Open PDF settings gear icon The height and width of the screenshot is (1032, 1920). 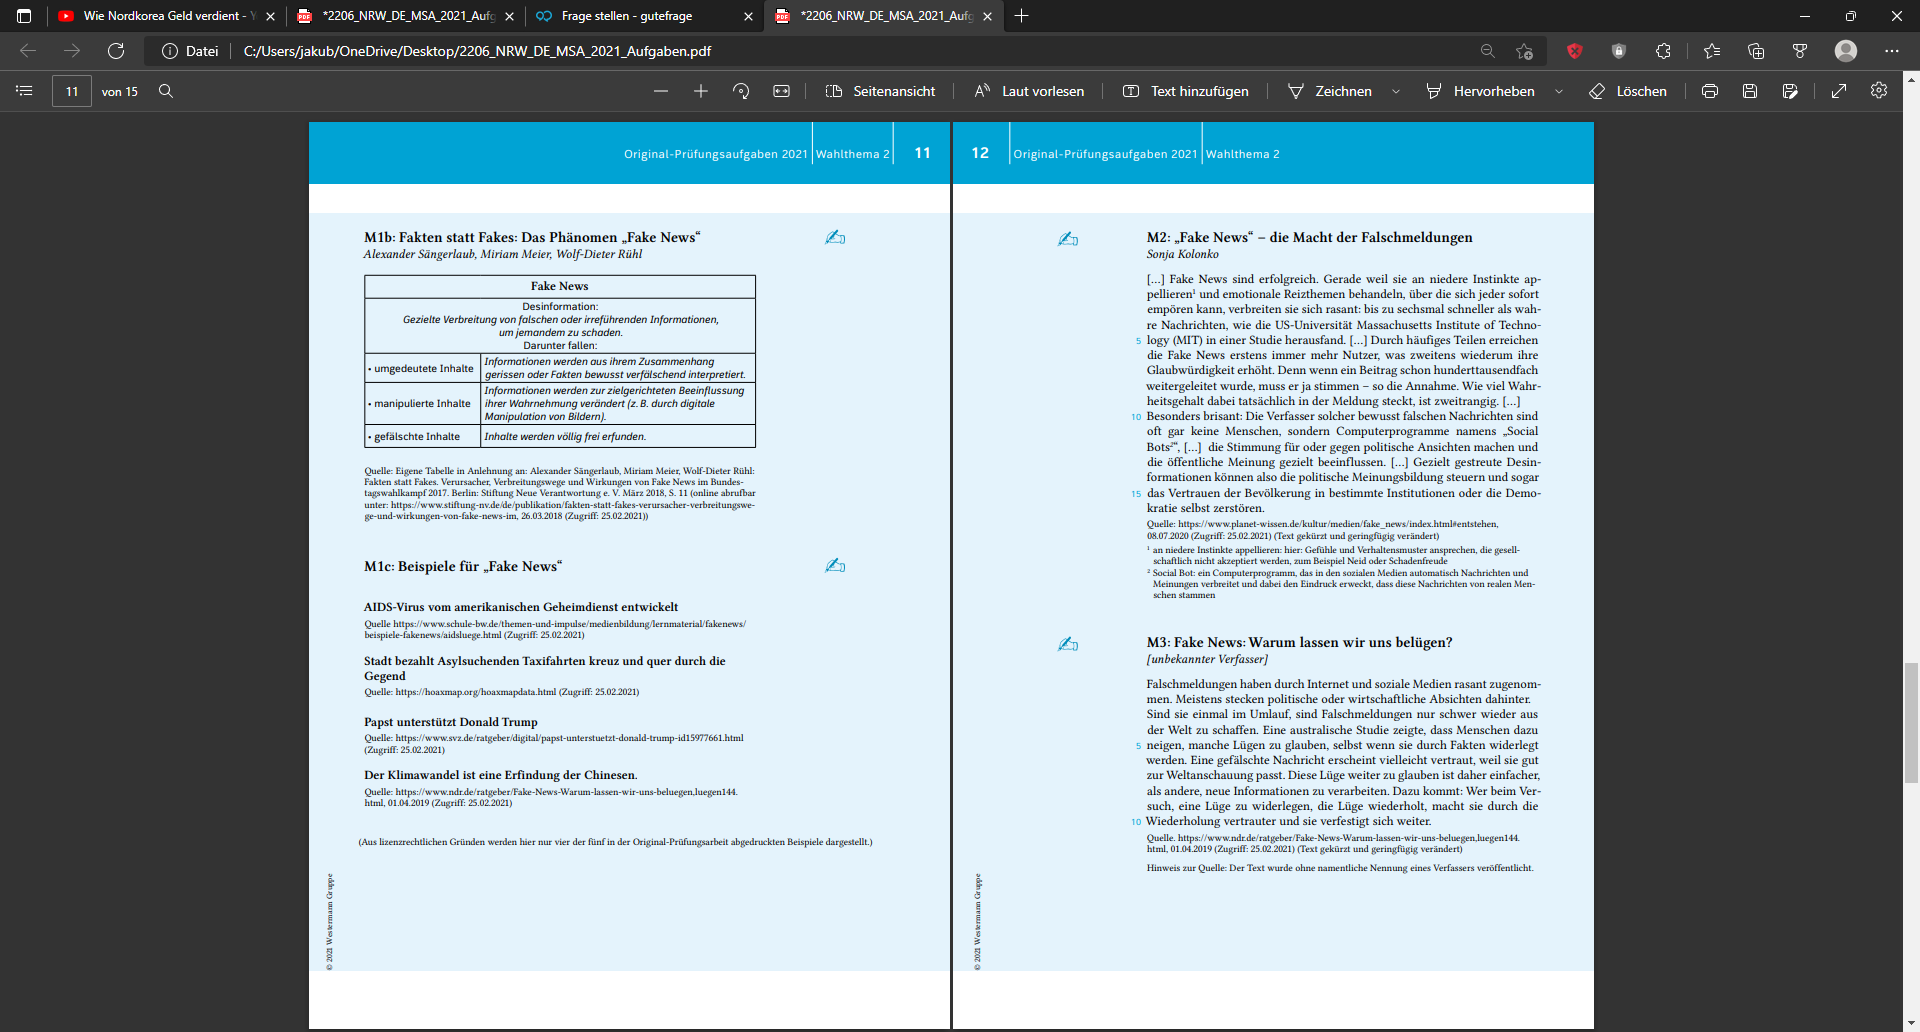[1879, 91]
